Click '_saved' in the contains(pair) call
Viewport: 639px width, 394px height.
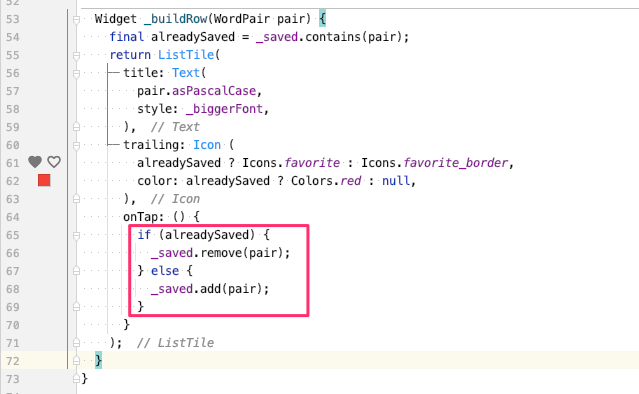(277, 37)
